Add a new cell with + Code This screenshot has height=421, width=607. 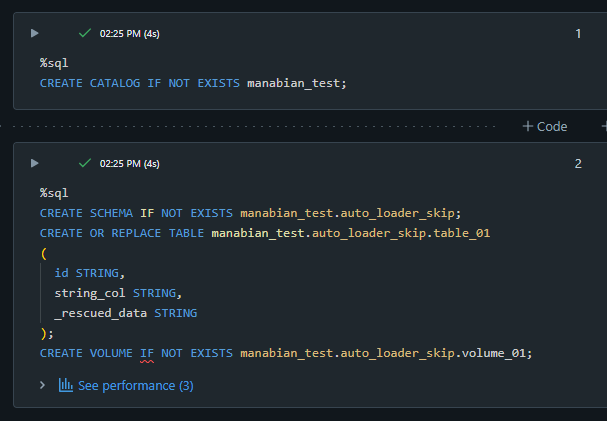point(545,126)
